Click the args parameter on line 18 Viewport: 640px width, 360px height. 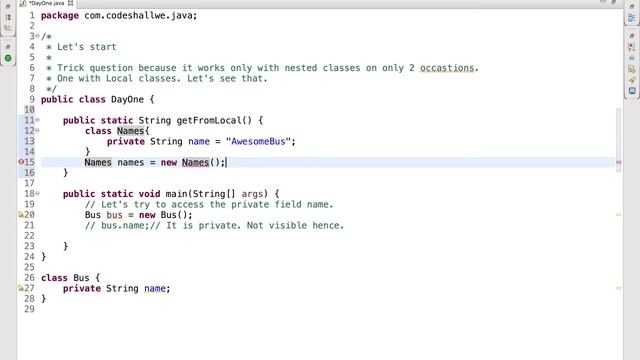252,194
